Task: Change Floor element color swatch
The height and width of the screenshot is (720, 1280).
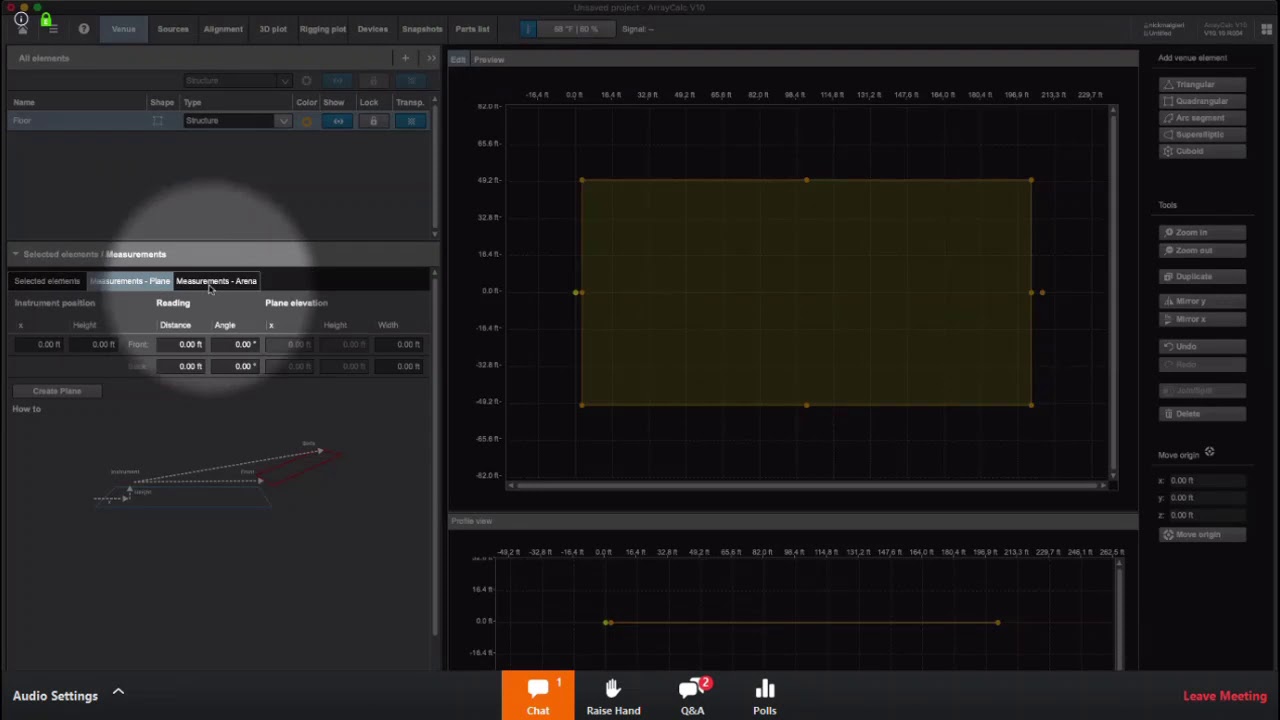Action: click(x=307, y=121)
